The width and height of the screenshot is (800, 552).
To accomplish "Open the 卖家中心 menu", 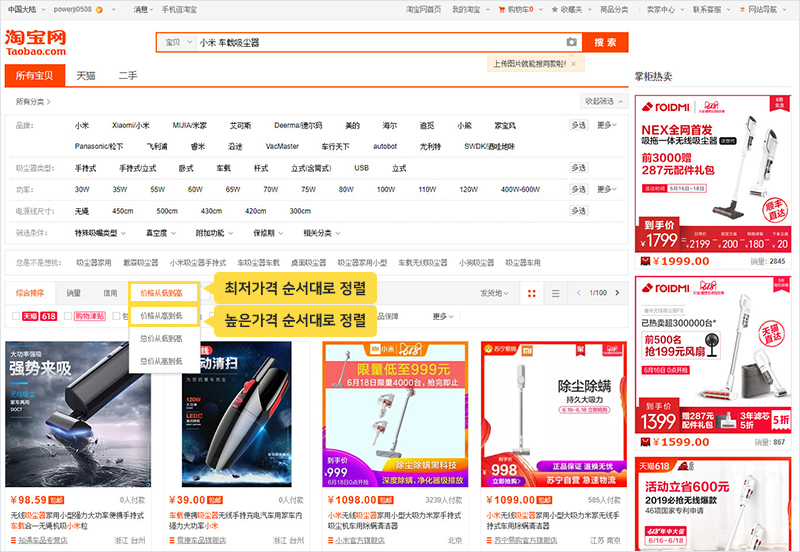I will (665, 9).
